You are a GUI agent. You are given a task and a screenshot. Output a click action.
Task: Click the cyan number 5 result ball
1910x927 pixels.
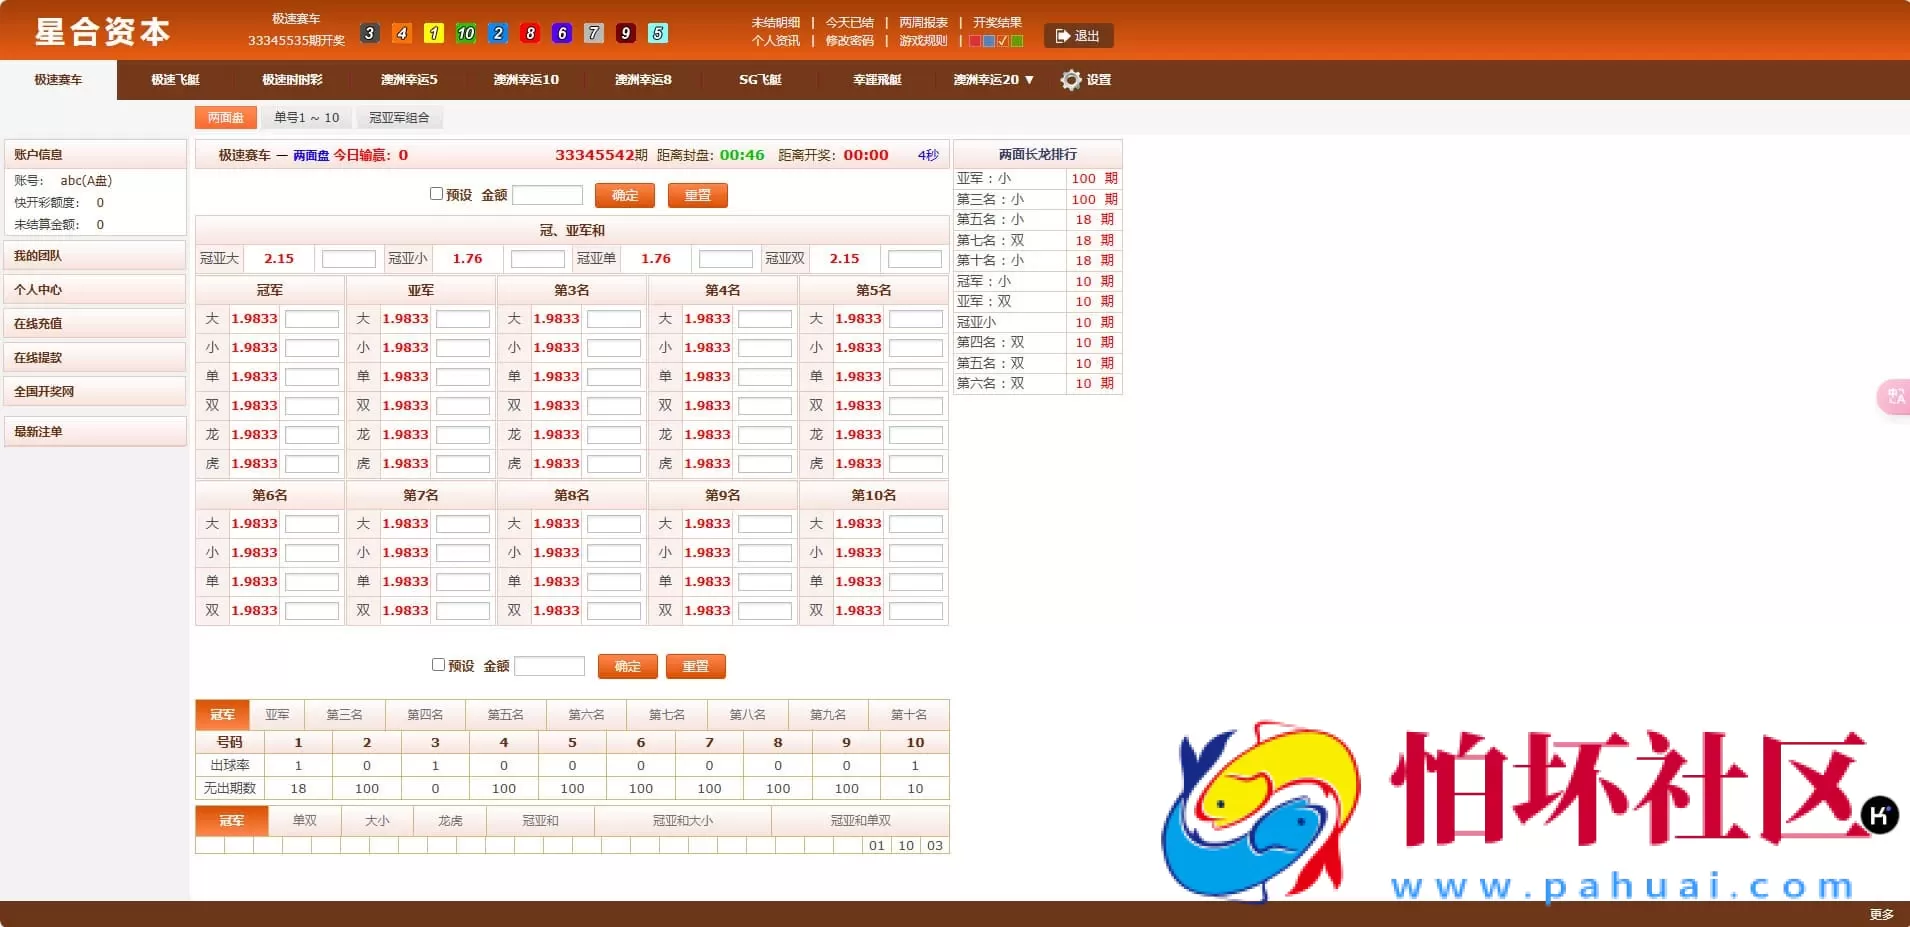(658, 33)
